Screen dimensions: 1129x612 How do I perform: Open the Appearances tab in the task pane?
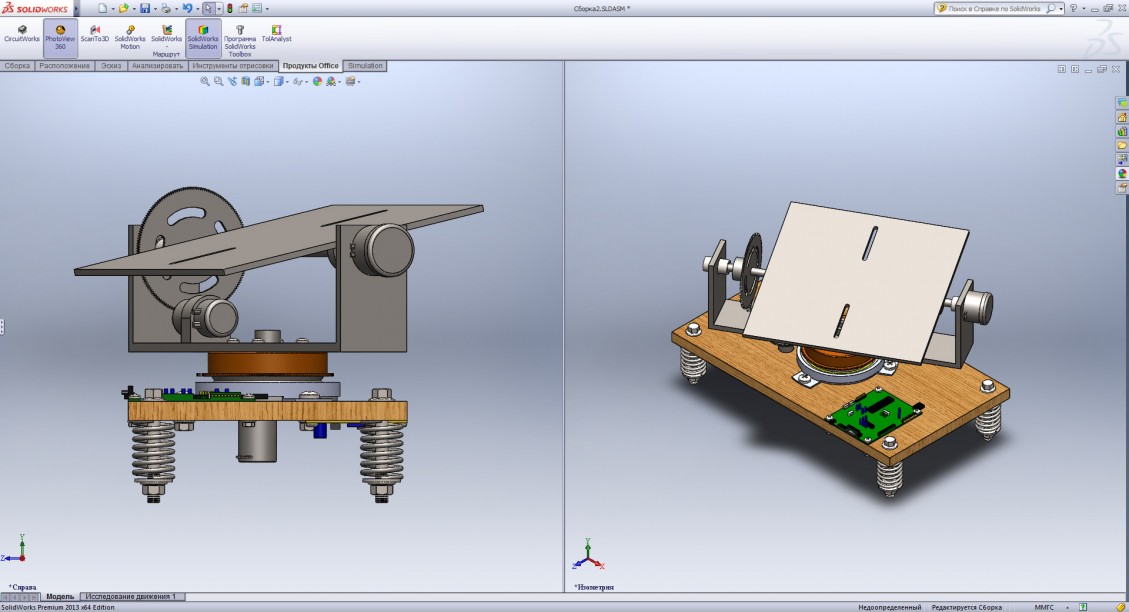pyautogui.click(x=1122, y=173)
